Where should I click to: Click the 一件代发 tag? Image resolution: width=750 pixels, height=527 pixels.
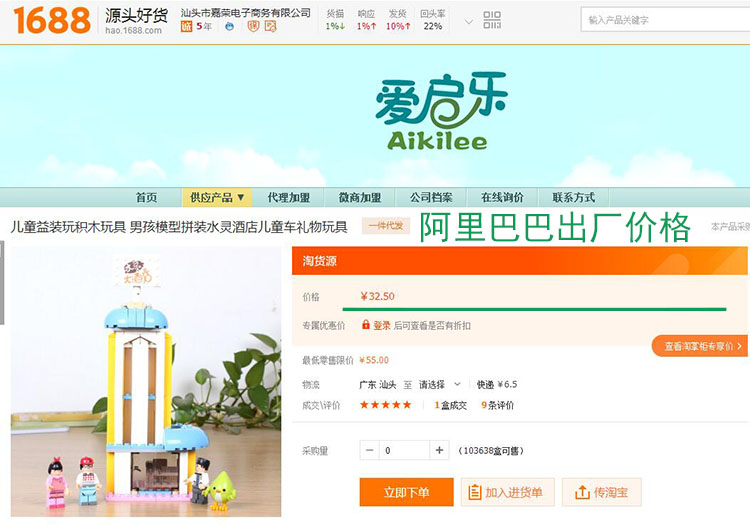(x=386, y=225)
